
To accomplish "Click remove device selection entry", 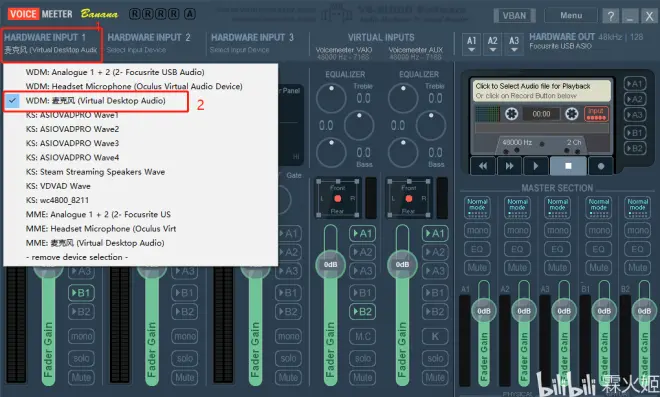I will point(141,257).
